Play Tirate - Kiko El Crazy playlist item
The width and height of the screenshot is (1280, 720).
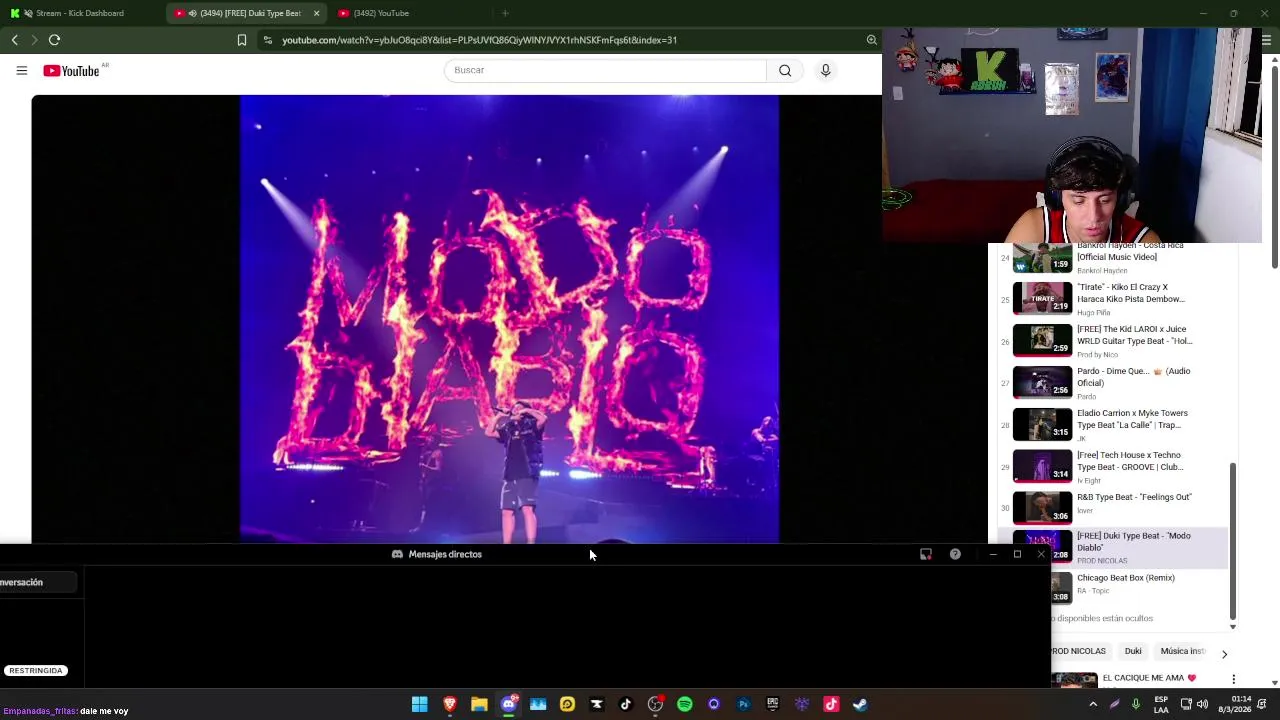point(1114,298)
